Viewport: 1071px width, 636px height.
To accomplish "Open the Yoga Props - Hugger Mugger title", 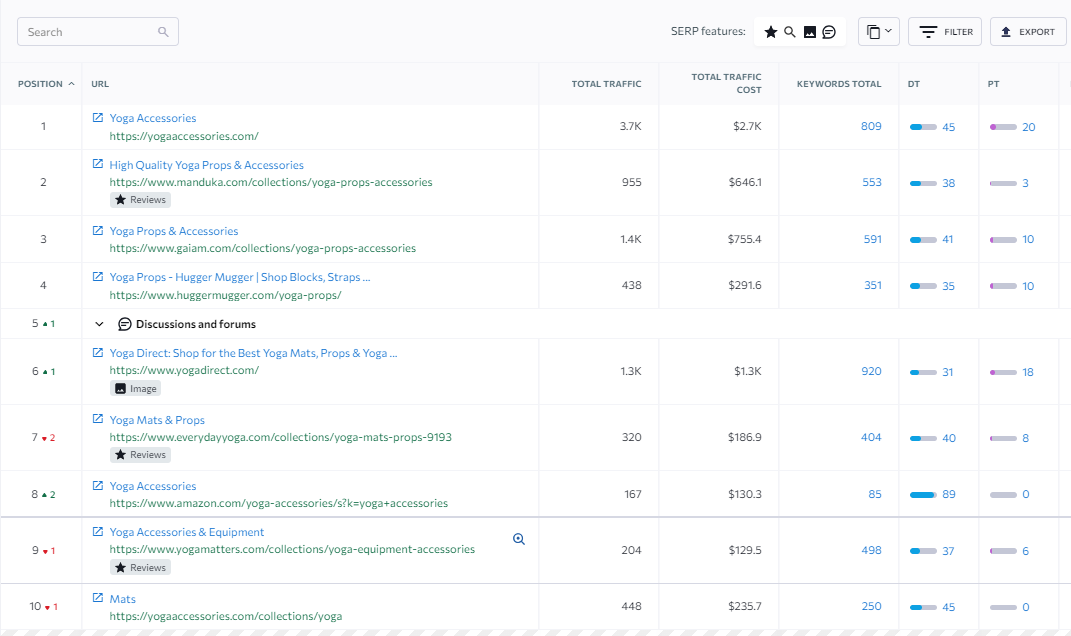I will tap(240, 277).
